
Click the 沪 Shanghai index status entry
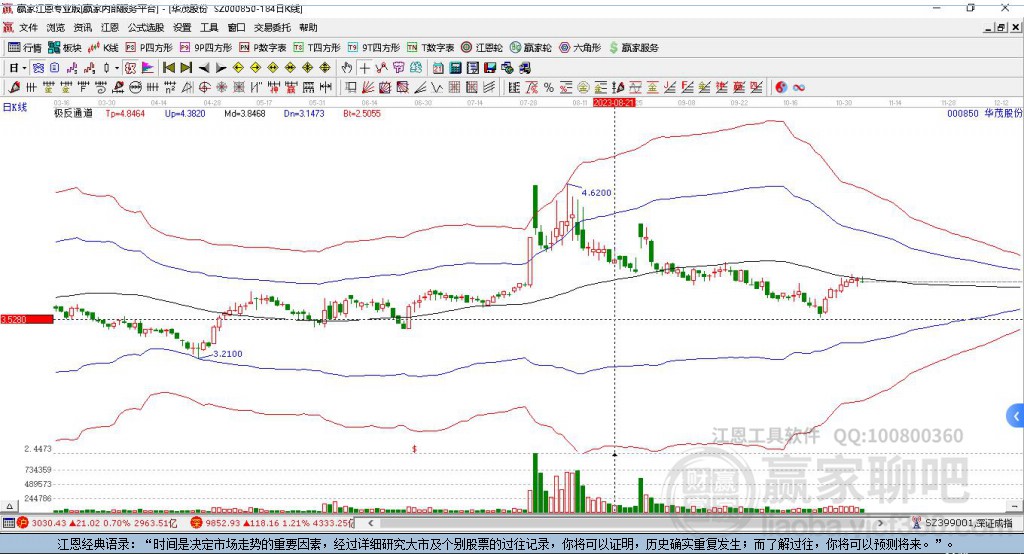point(97,523)
